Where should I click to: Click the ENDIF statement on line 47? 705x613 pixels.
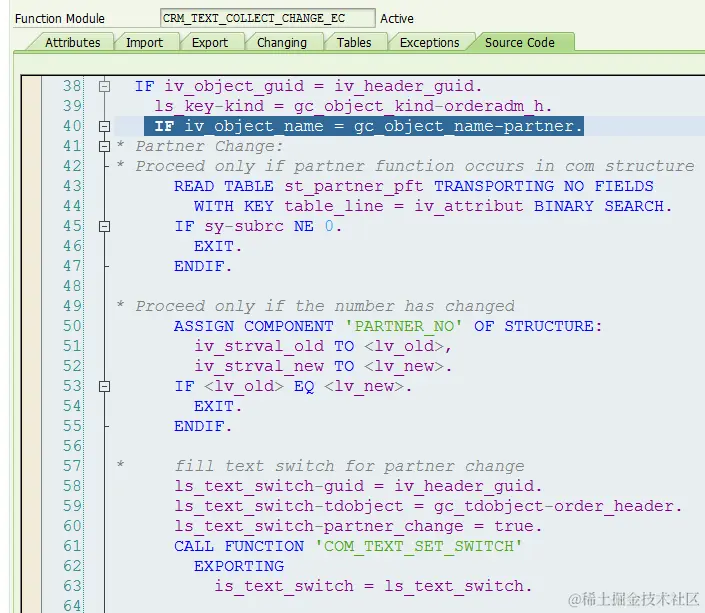click(x=203, y=266)
